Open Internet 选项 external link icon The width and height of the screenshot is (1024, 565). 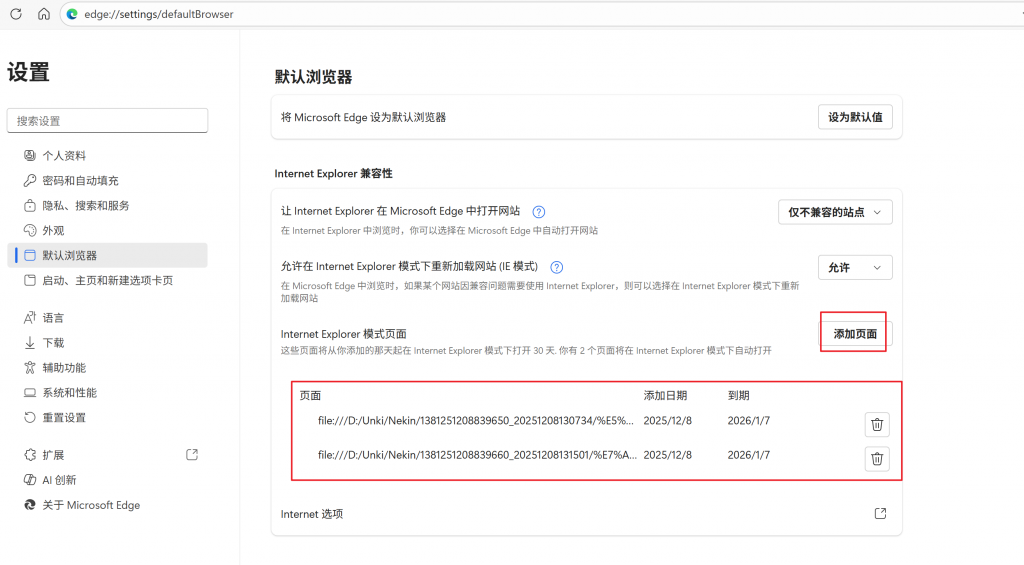(x=880, y=514)
